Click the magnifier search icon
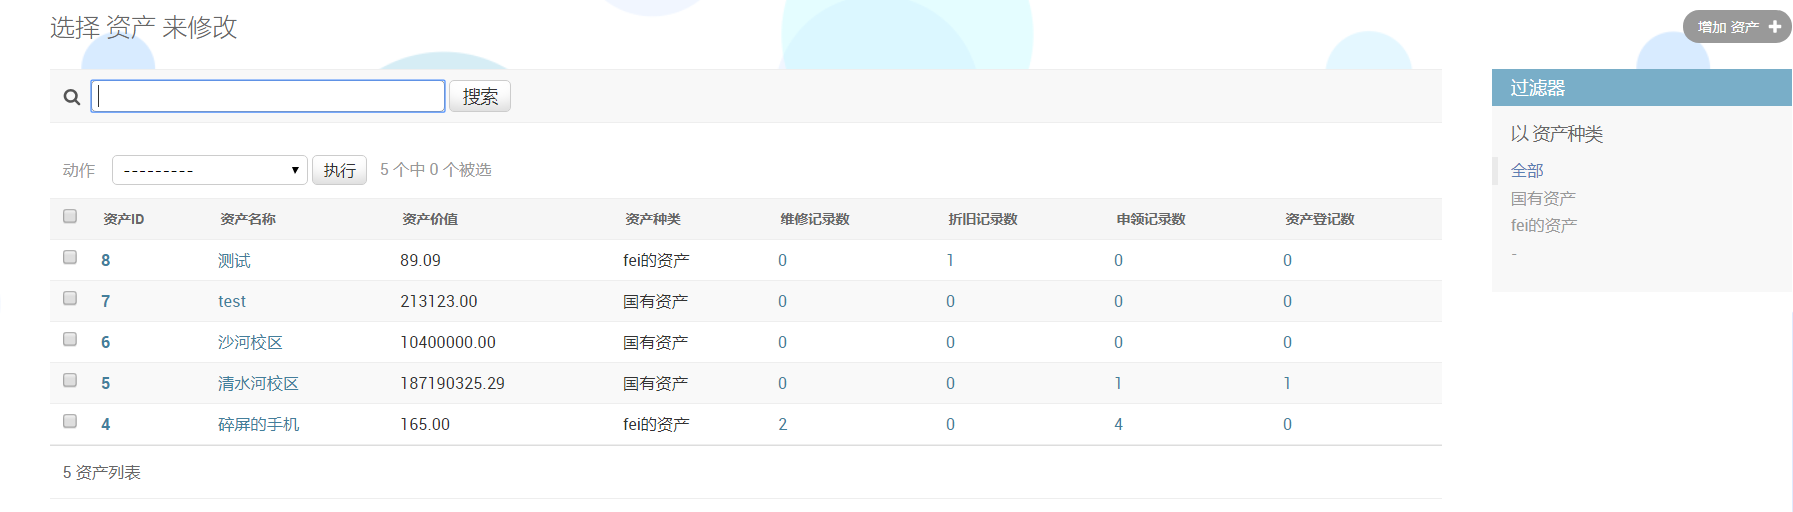Screen dimensions: 1793x512 click(72, 97)
